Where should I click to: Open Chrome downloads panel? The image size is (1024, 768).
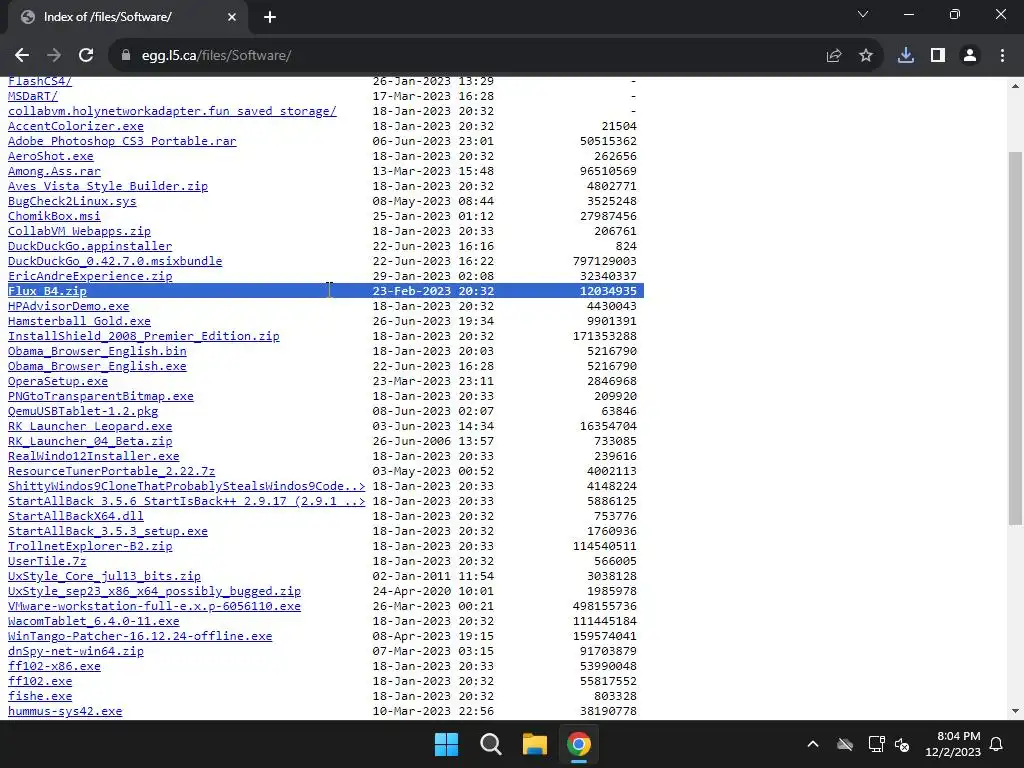(x=906, y=56)
